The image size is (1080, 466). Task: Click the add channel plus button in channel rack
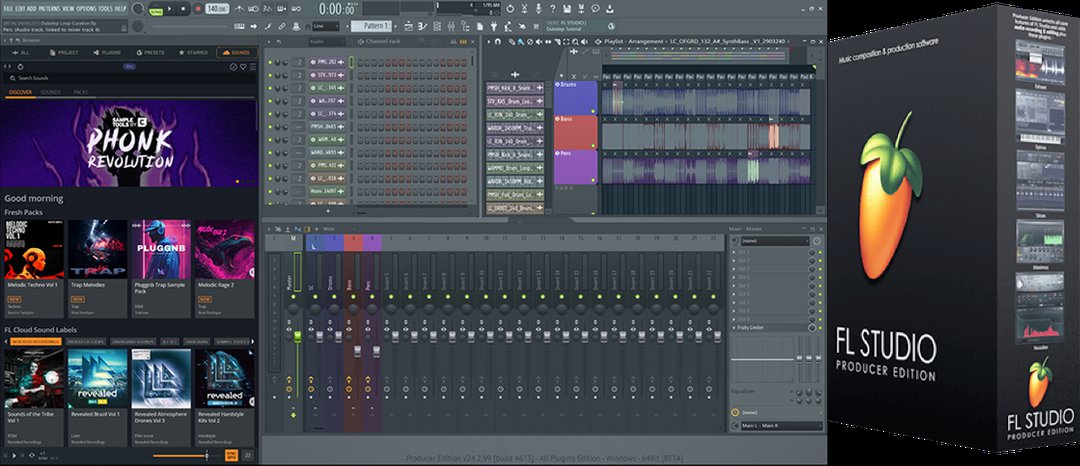328,211
